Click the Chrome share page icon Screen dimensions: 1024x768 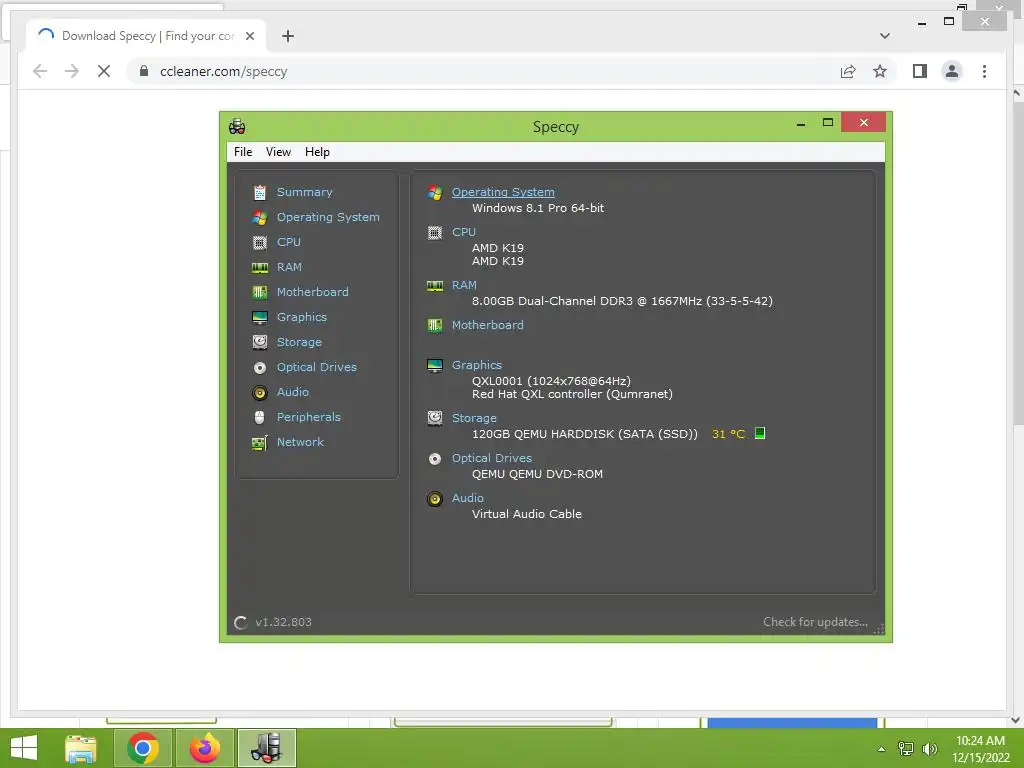click(x=848, y=71)
